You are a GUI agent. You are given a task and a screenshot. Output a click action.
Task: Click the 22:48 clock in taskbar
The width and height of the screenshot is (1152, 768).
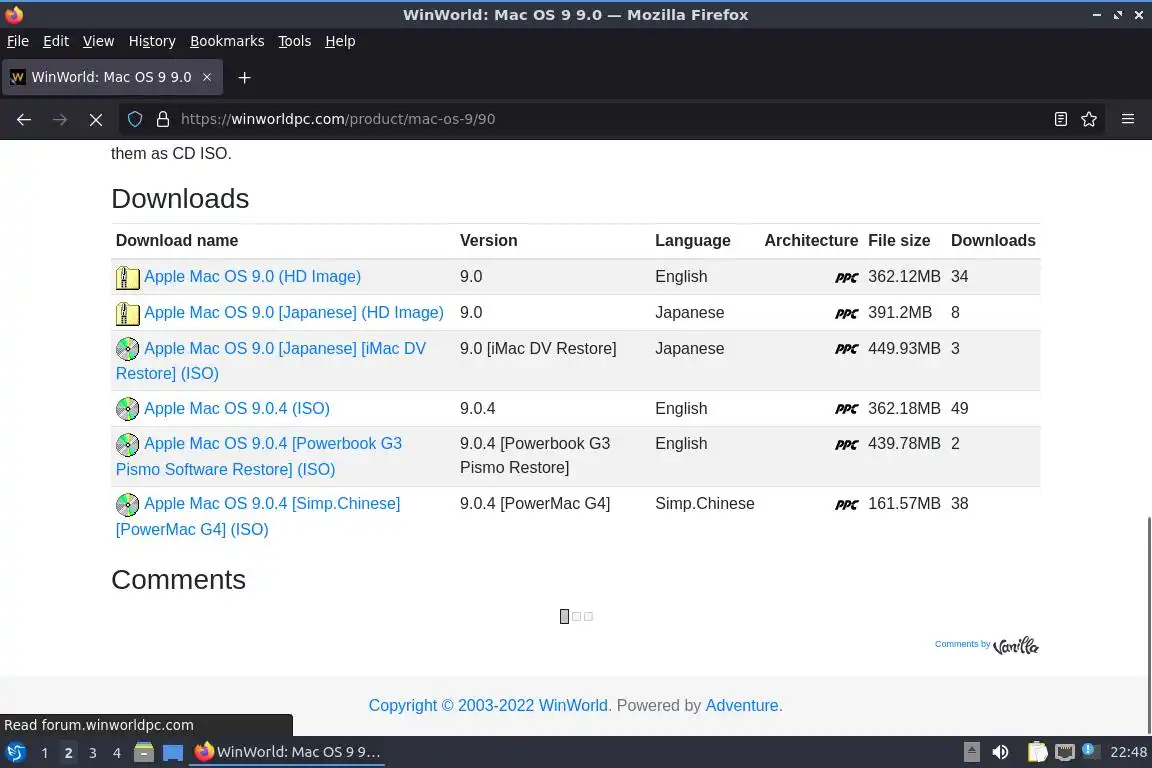coord(1128,752)
